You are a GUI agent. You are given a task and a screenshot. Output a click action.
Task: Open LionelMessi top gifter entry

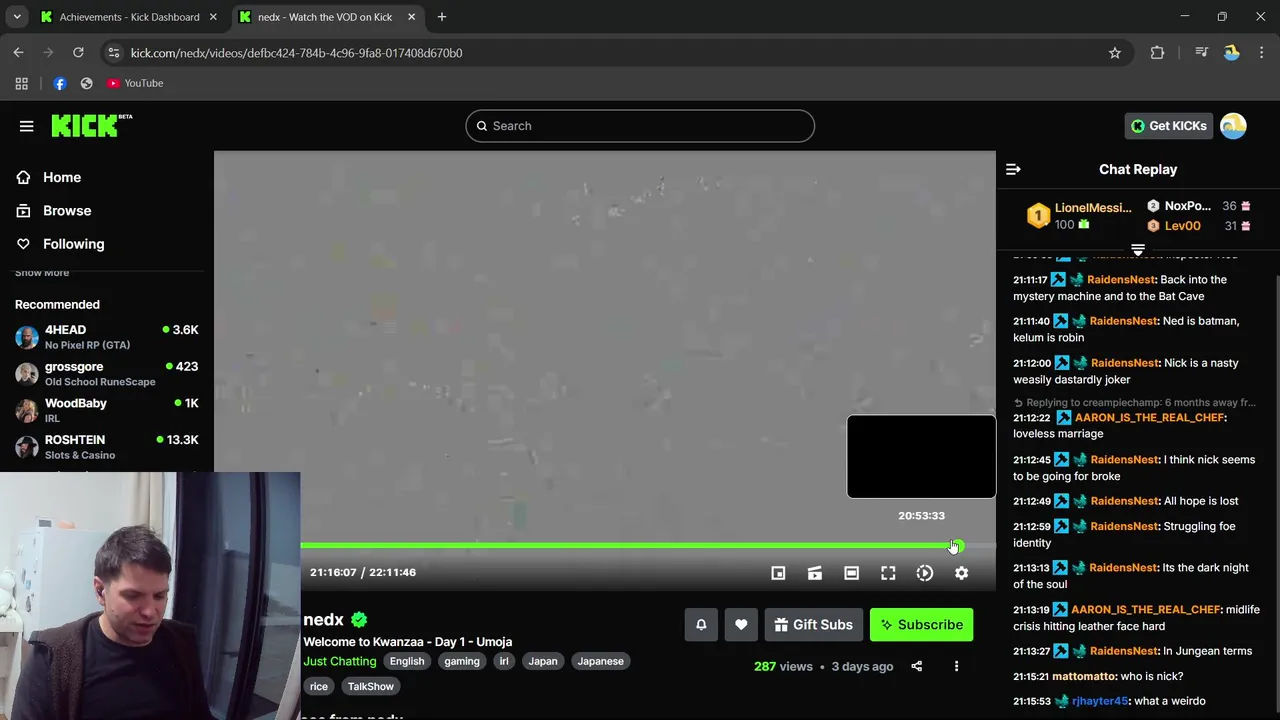tap(1081, 215)
